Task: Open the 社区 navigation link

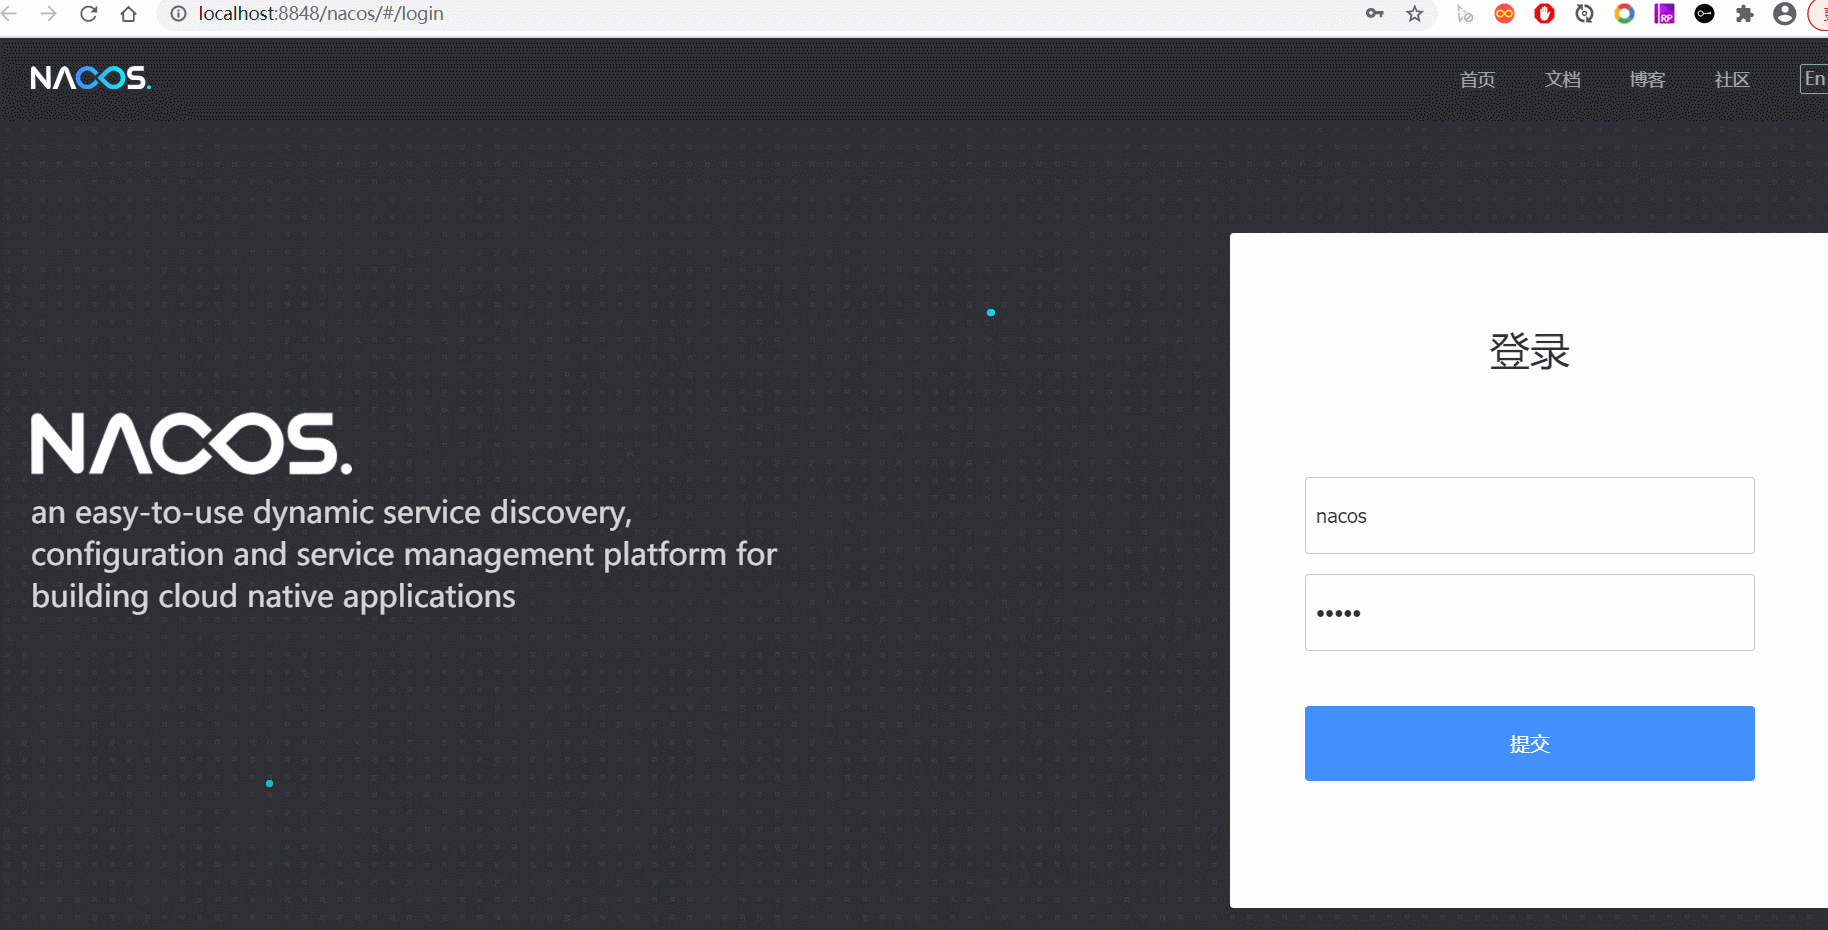Action: [1732, 80]
